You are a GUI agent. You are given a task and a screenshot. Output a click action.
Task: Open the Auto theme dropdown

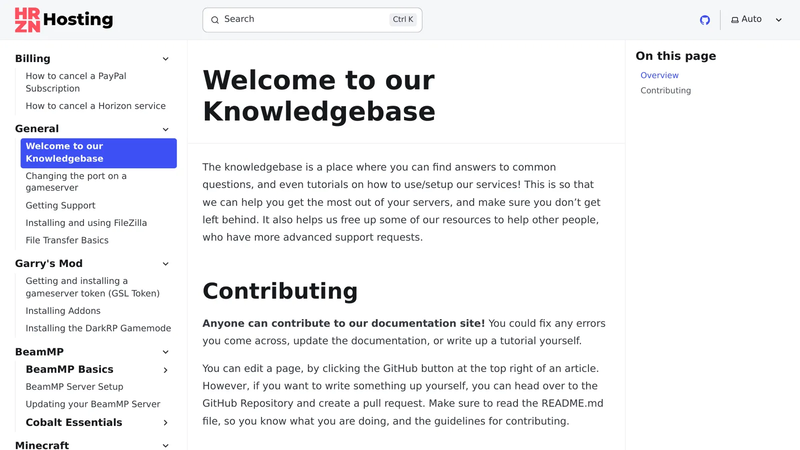coord(757,19)
